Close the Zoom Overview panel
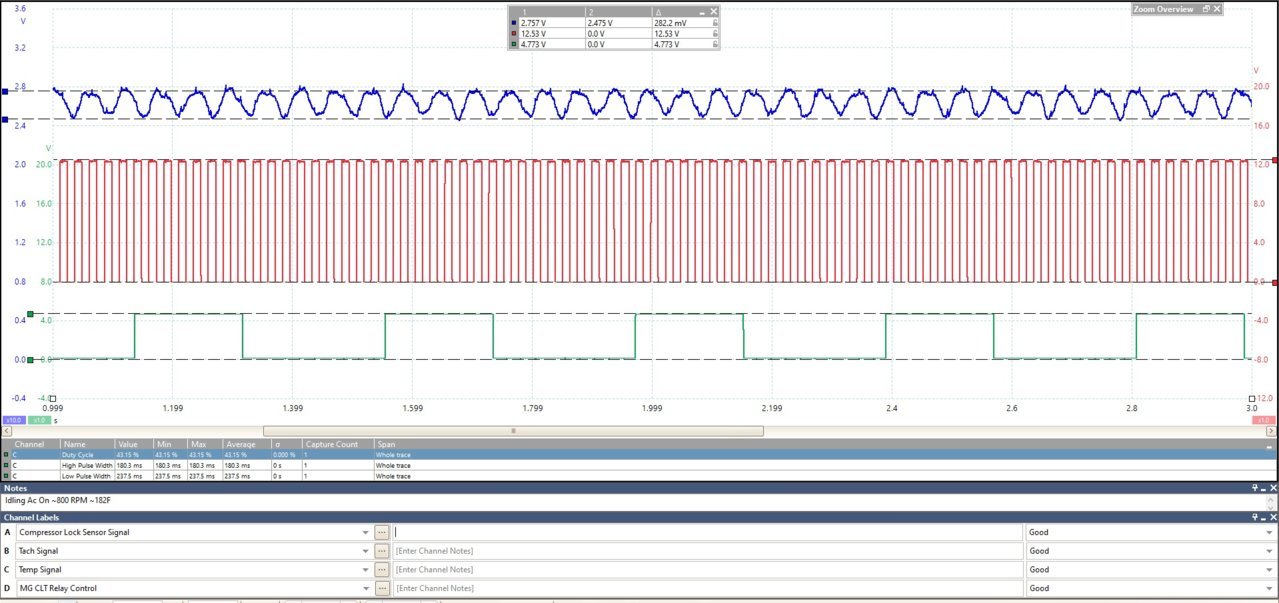This screenshot has width=1279, height=603. click(x=1217, y=9)
